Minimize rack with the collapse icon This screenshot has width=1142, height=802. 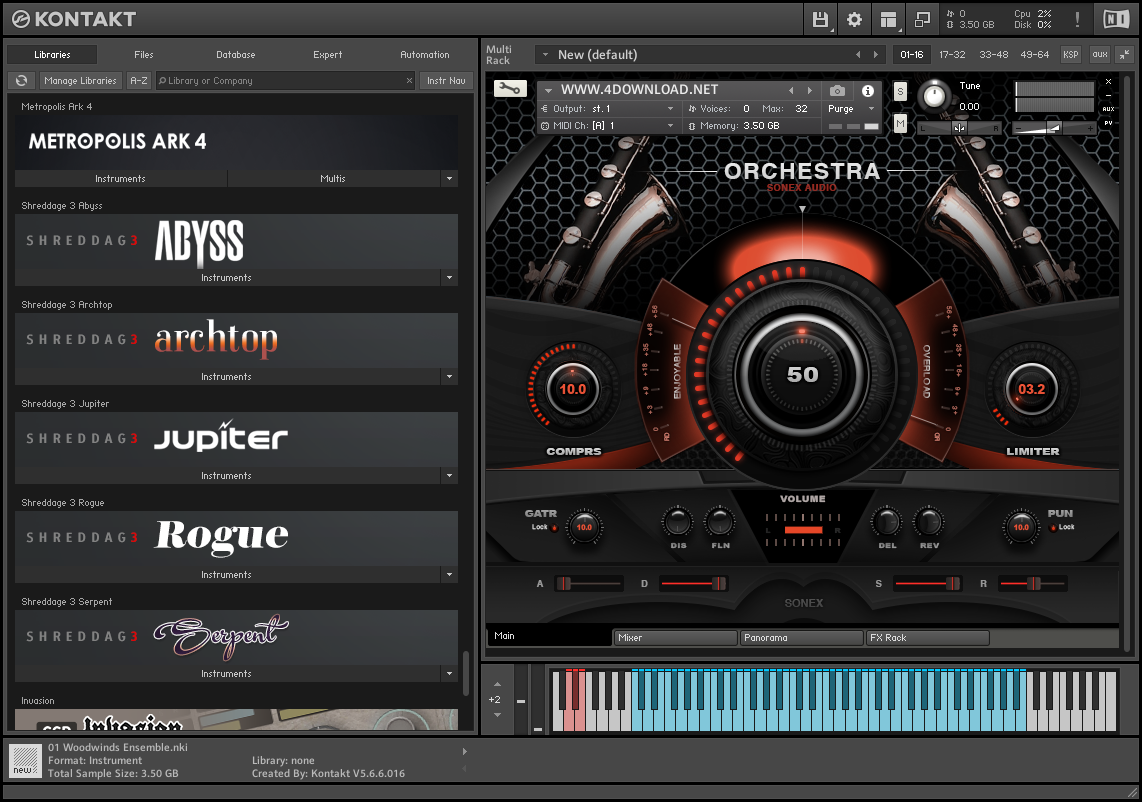[1125, 55]
